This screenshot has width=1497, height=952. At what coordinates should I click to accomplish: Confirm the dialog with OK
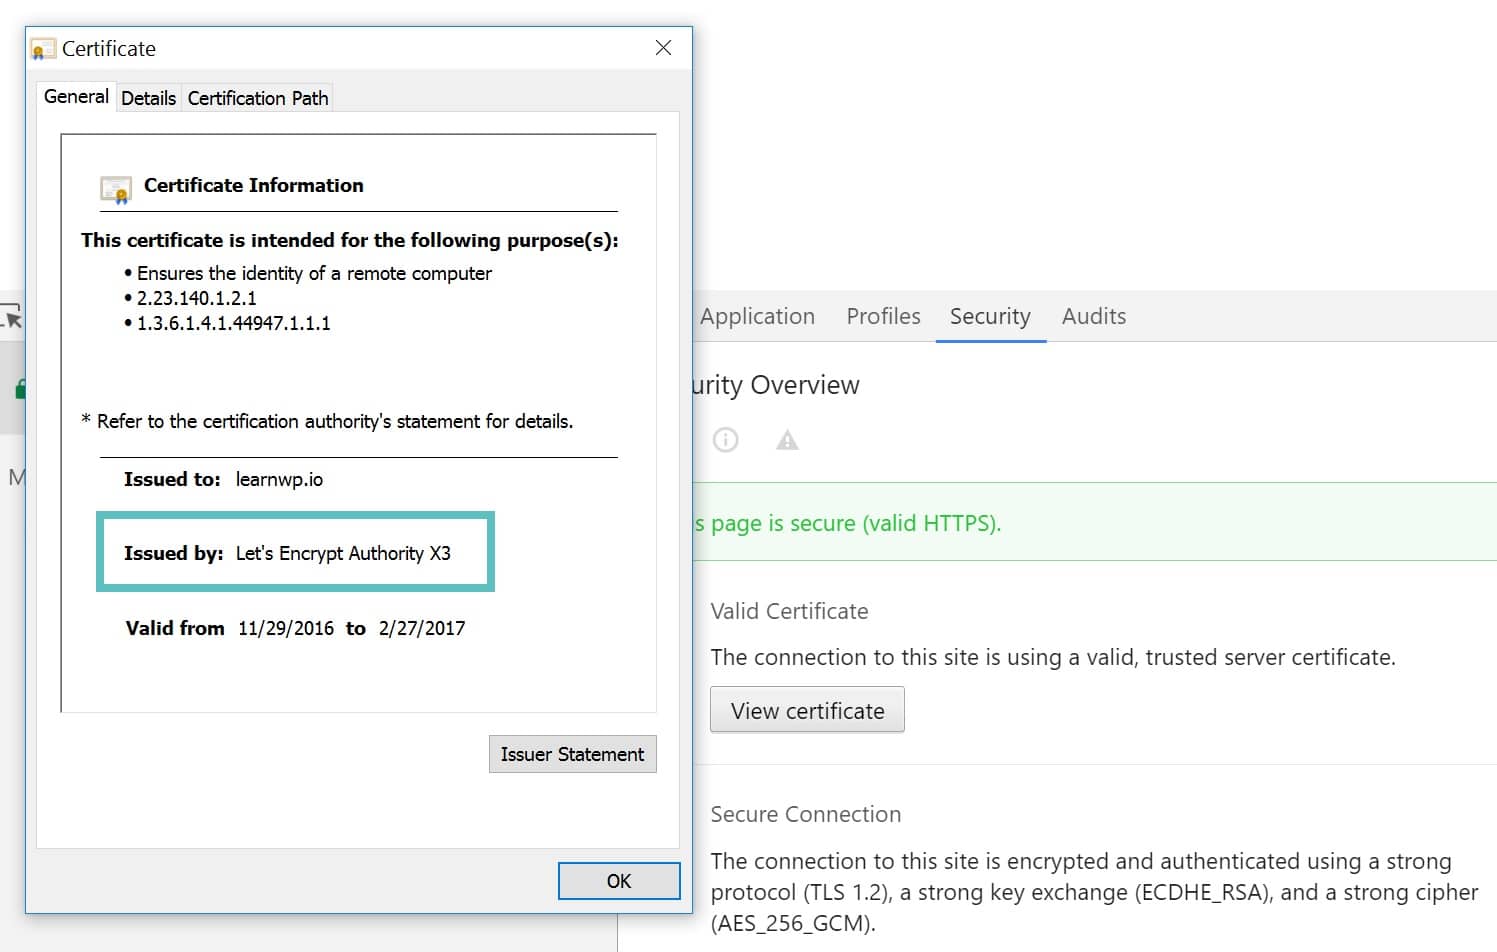[618, 881]
